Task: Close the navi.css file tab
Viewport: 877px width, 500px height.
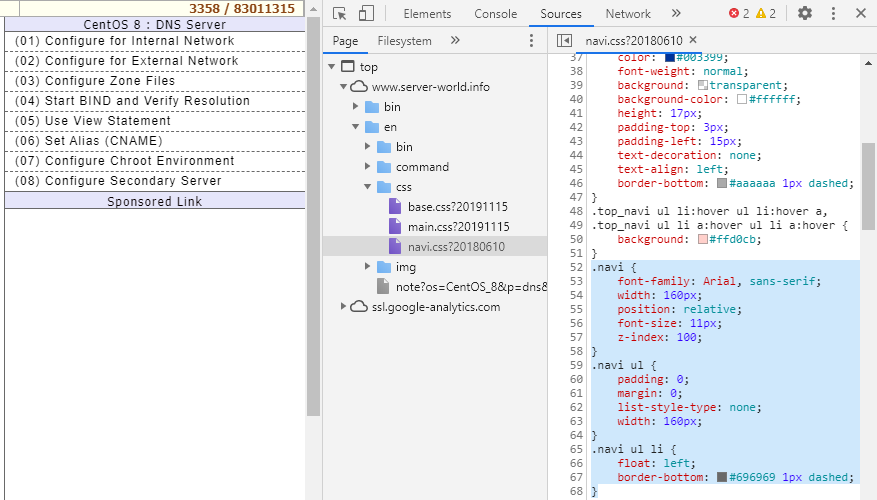Action: pyautogui.click(x=693, y=40)
